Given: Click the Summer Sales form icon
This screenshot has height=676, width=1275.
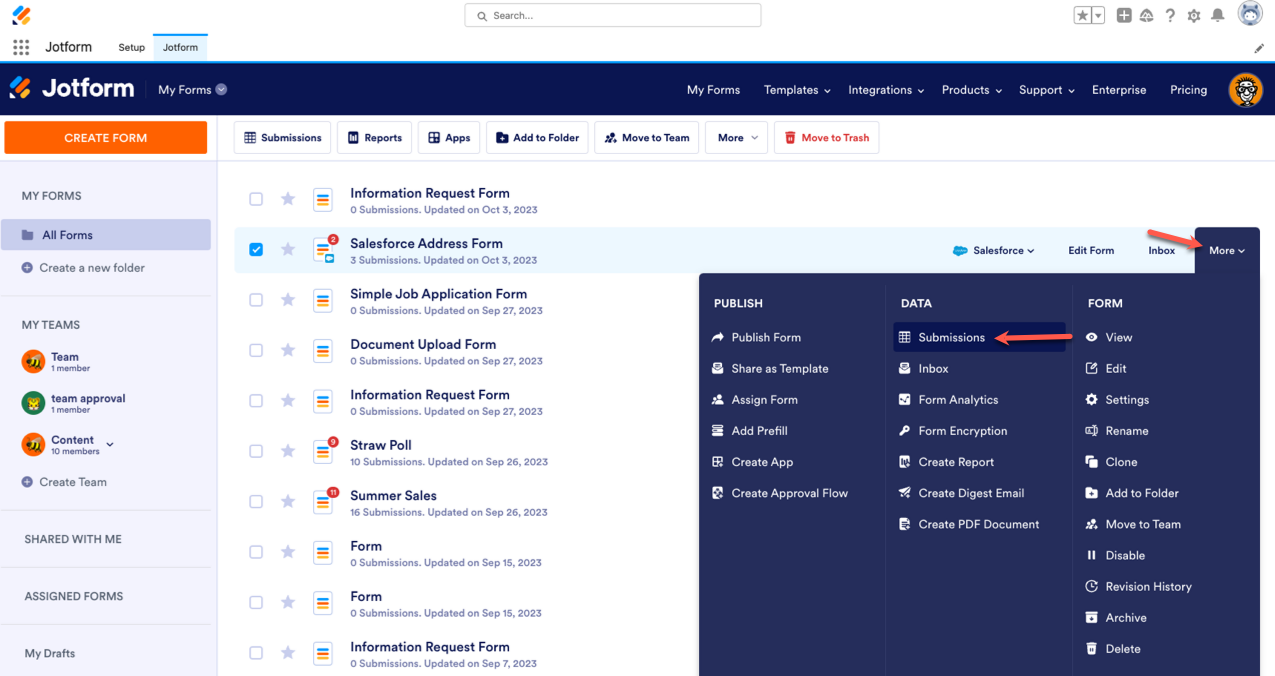Looking at the screenshot, I should tap(323, 501).
